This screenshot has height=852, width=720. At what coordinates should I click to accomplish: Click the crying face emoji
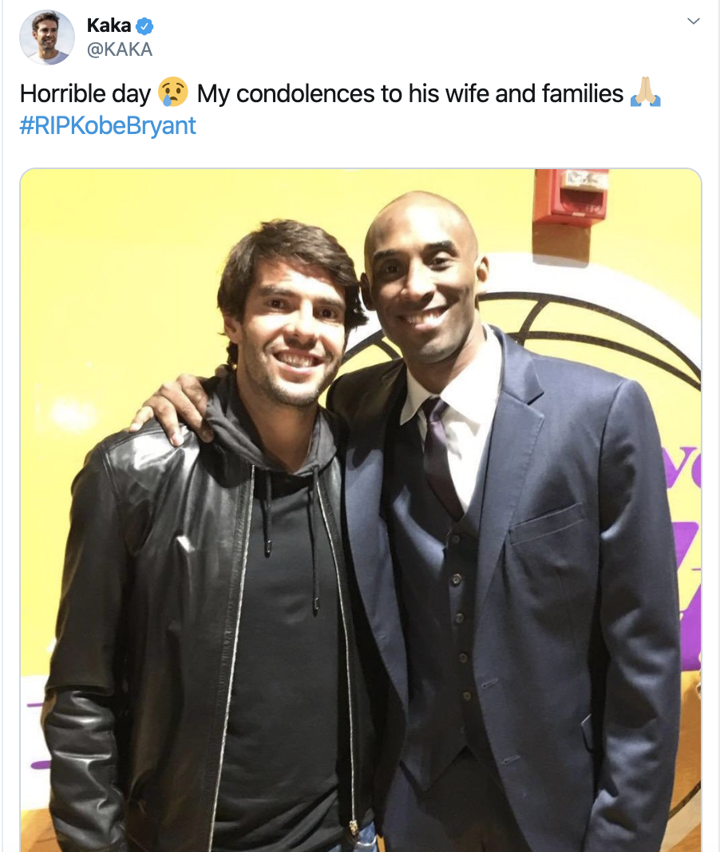173,92
